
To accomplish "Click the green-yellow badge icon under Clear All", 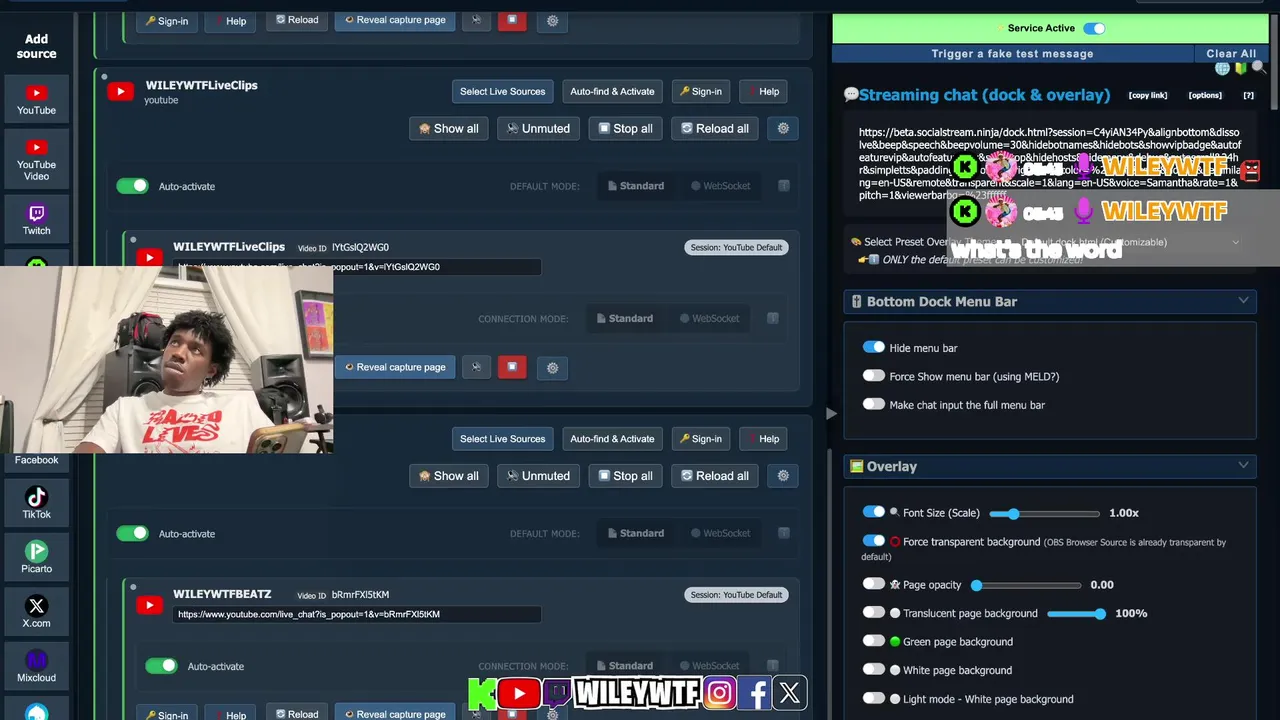I will (1241, 68).
